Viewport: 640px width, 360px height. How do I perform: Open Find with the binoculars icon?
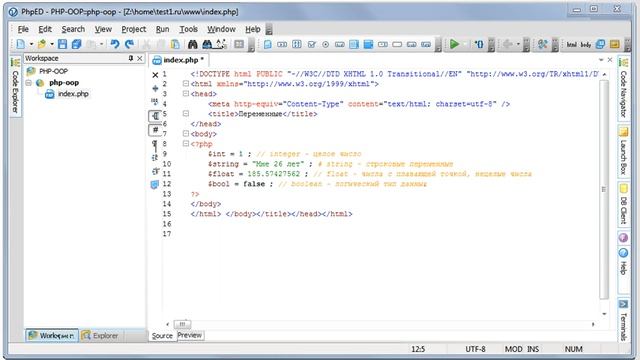tap(193, 44)
